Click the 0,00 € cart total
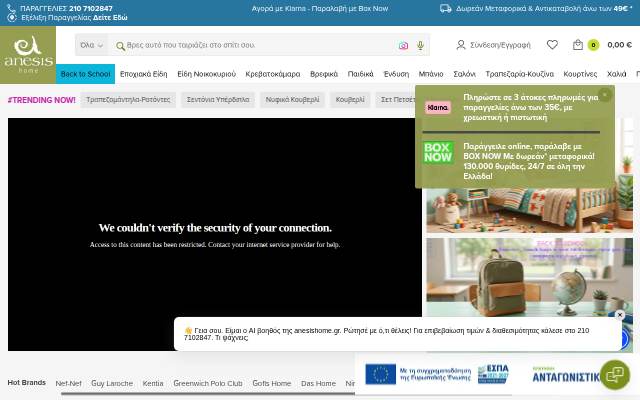The height and width of the screenshot is (400, 640). point(619,45)
